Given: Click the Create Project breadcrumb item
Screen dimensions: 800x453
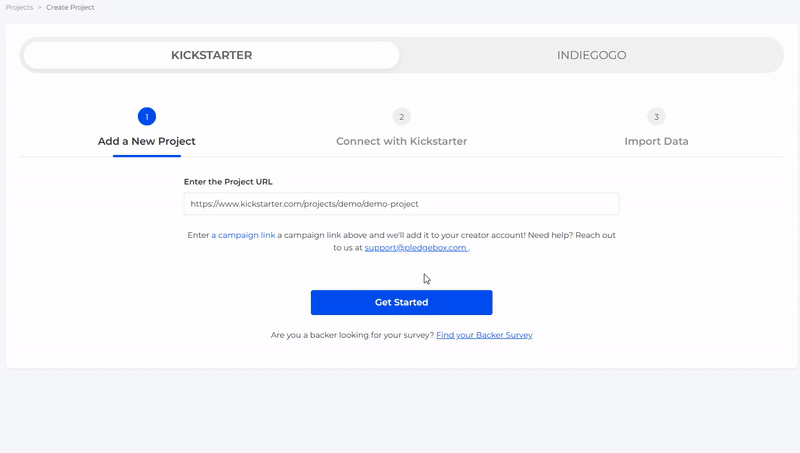Looking at the screenshot, I should click(70, 7).
